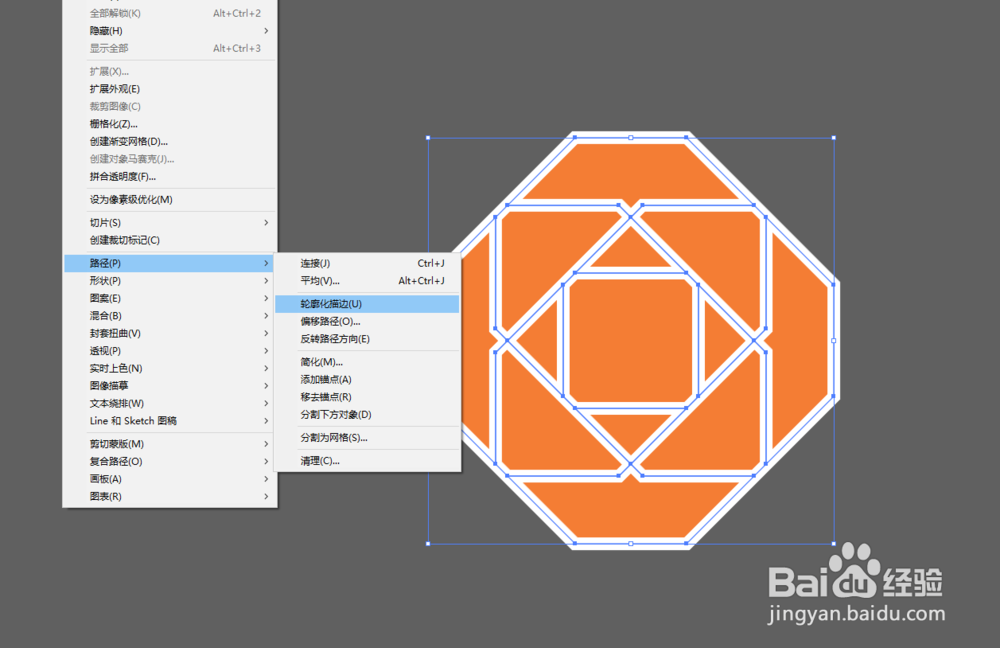Choose 添加锚点(A) command
This screenshot has height=648, width=1000.
click(367, 379)
